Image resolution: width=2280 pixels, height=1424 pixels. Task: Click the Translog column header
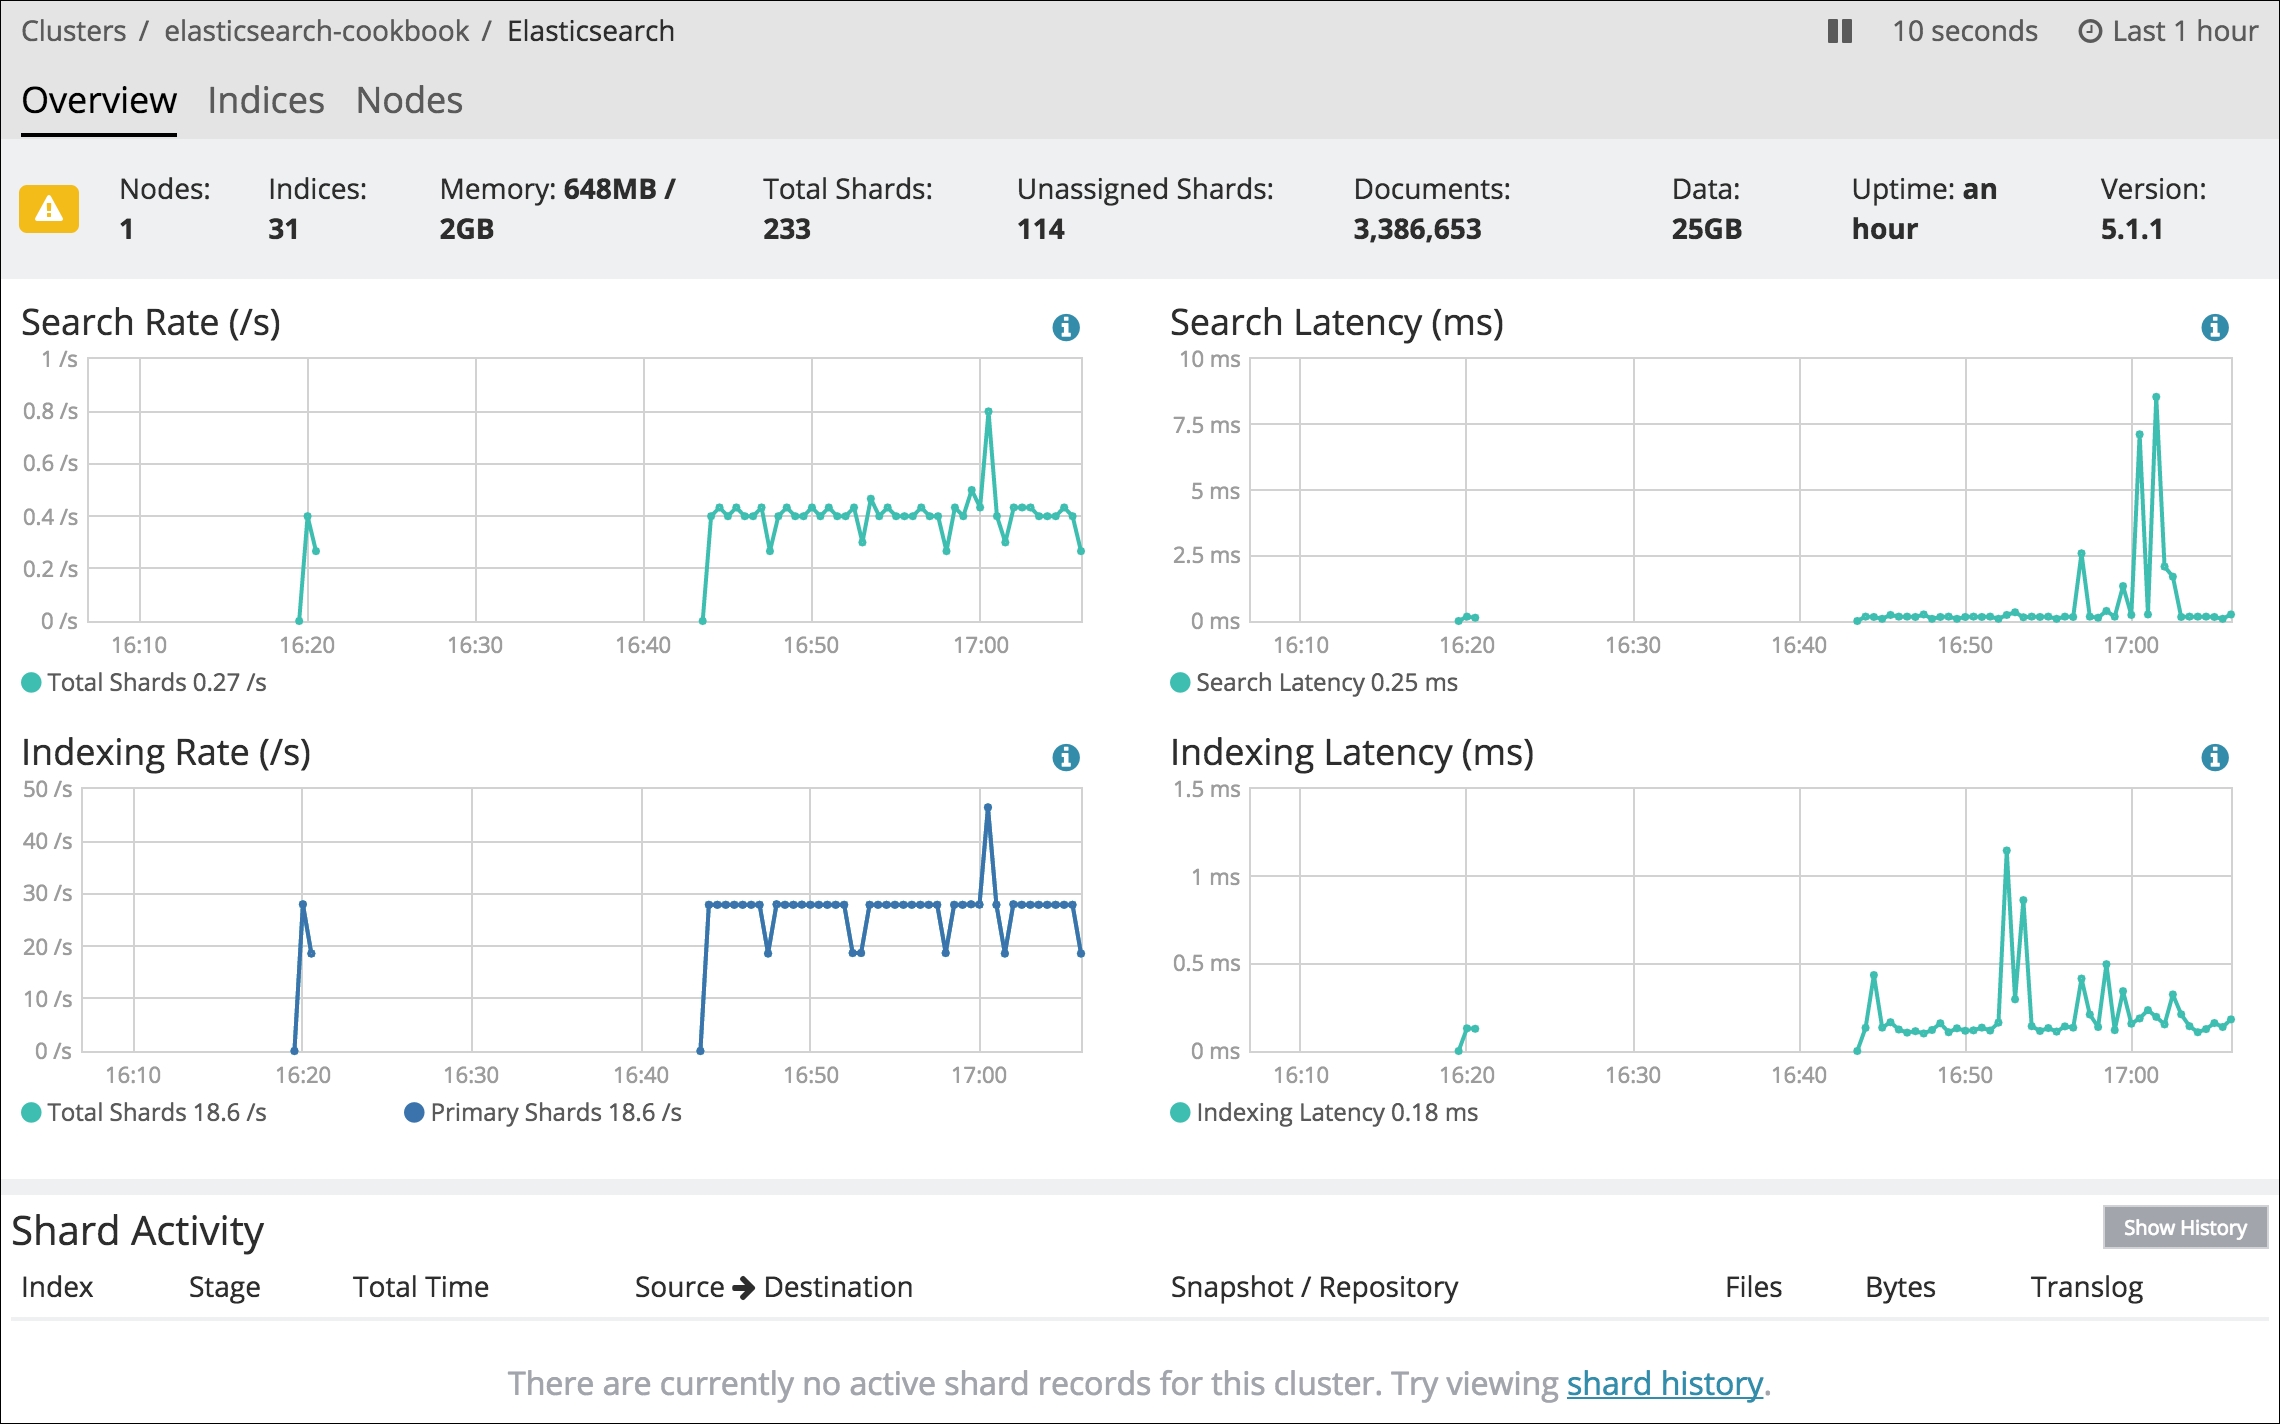(2087, 1287)
